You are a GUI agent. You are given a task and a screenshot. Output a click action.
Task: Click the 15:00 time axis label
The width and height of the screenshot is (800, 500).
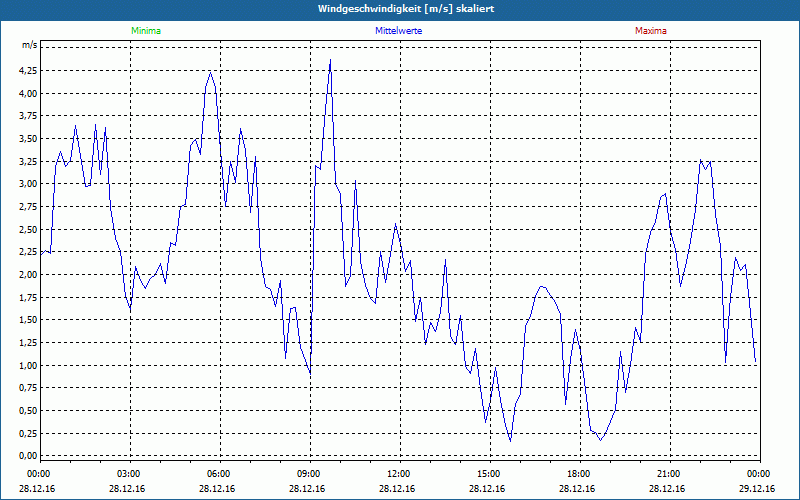click(490, 474)
